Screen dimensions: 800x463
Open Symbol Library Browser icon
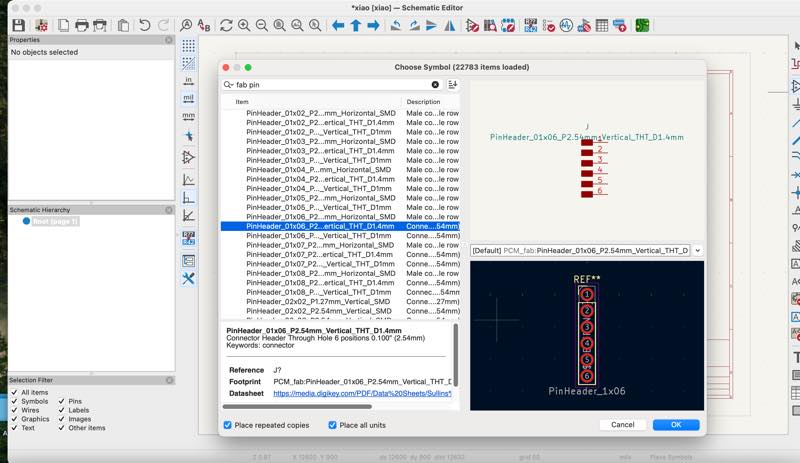(x=490, y=25)
